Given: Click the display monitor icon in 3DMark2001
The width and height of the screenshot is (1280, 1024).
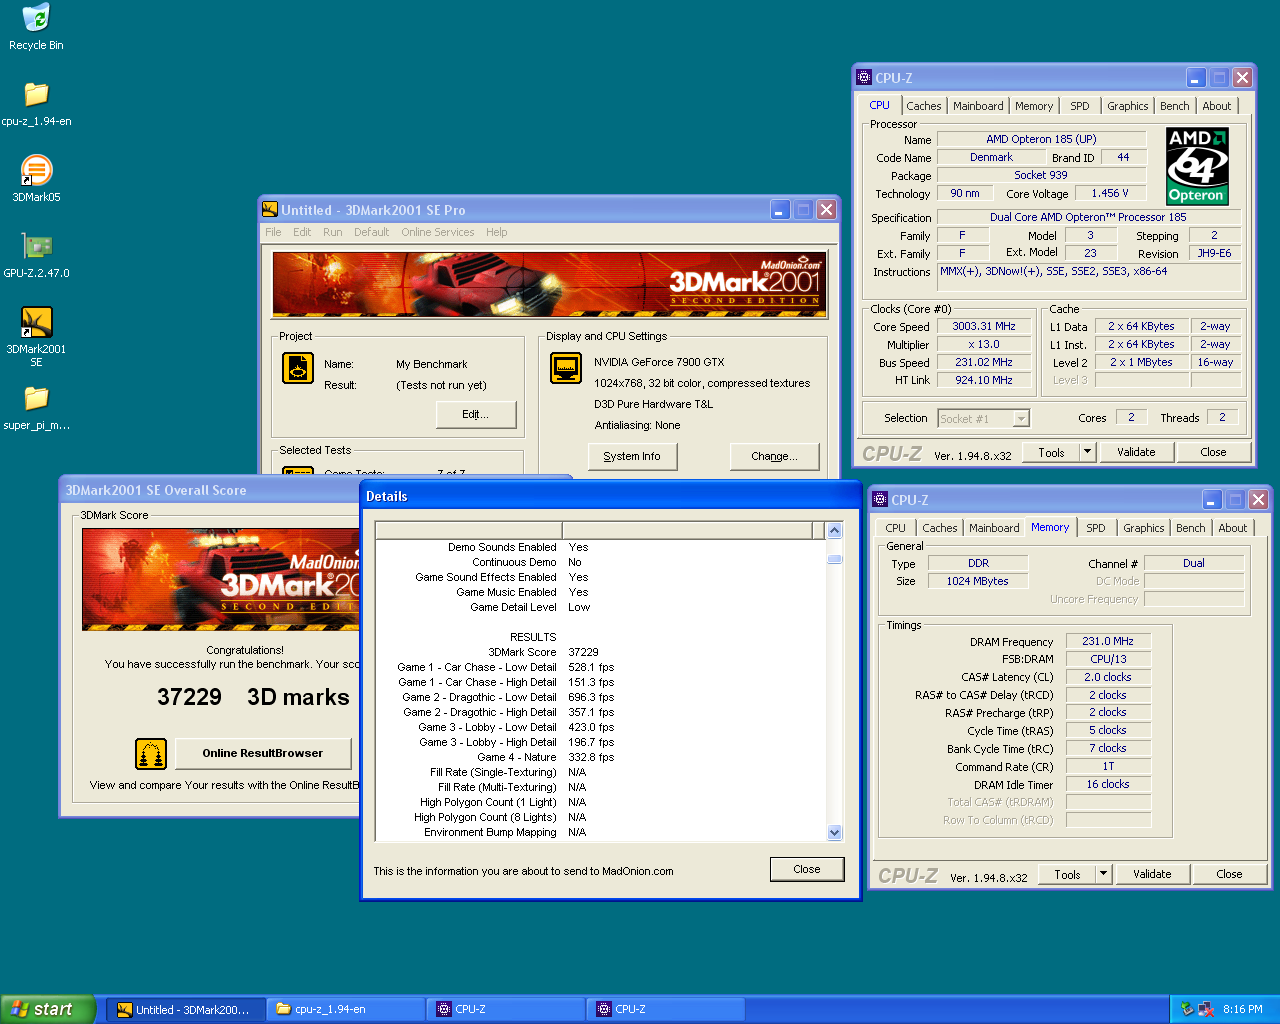Looking at the screenshot, I should click(x=566, y=368).
